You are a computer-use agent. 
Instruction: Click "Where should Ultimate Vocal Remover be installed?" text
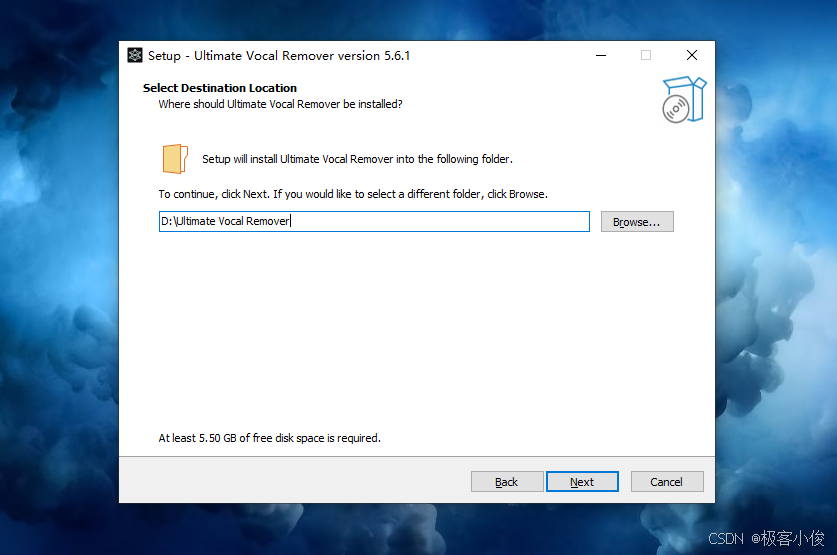(x=280, y=104)
